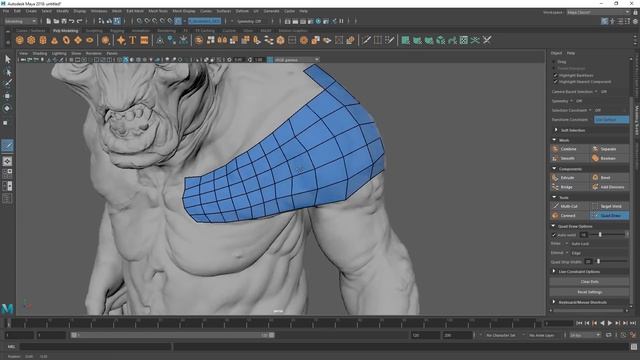Collapse Quad Draw Options section

[554, 226]
